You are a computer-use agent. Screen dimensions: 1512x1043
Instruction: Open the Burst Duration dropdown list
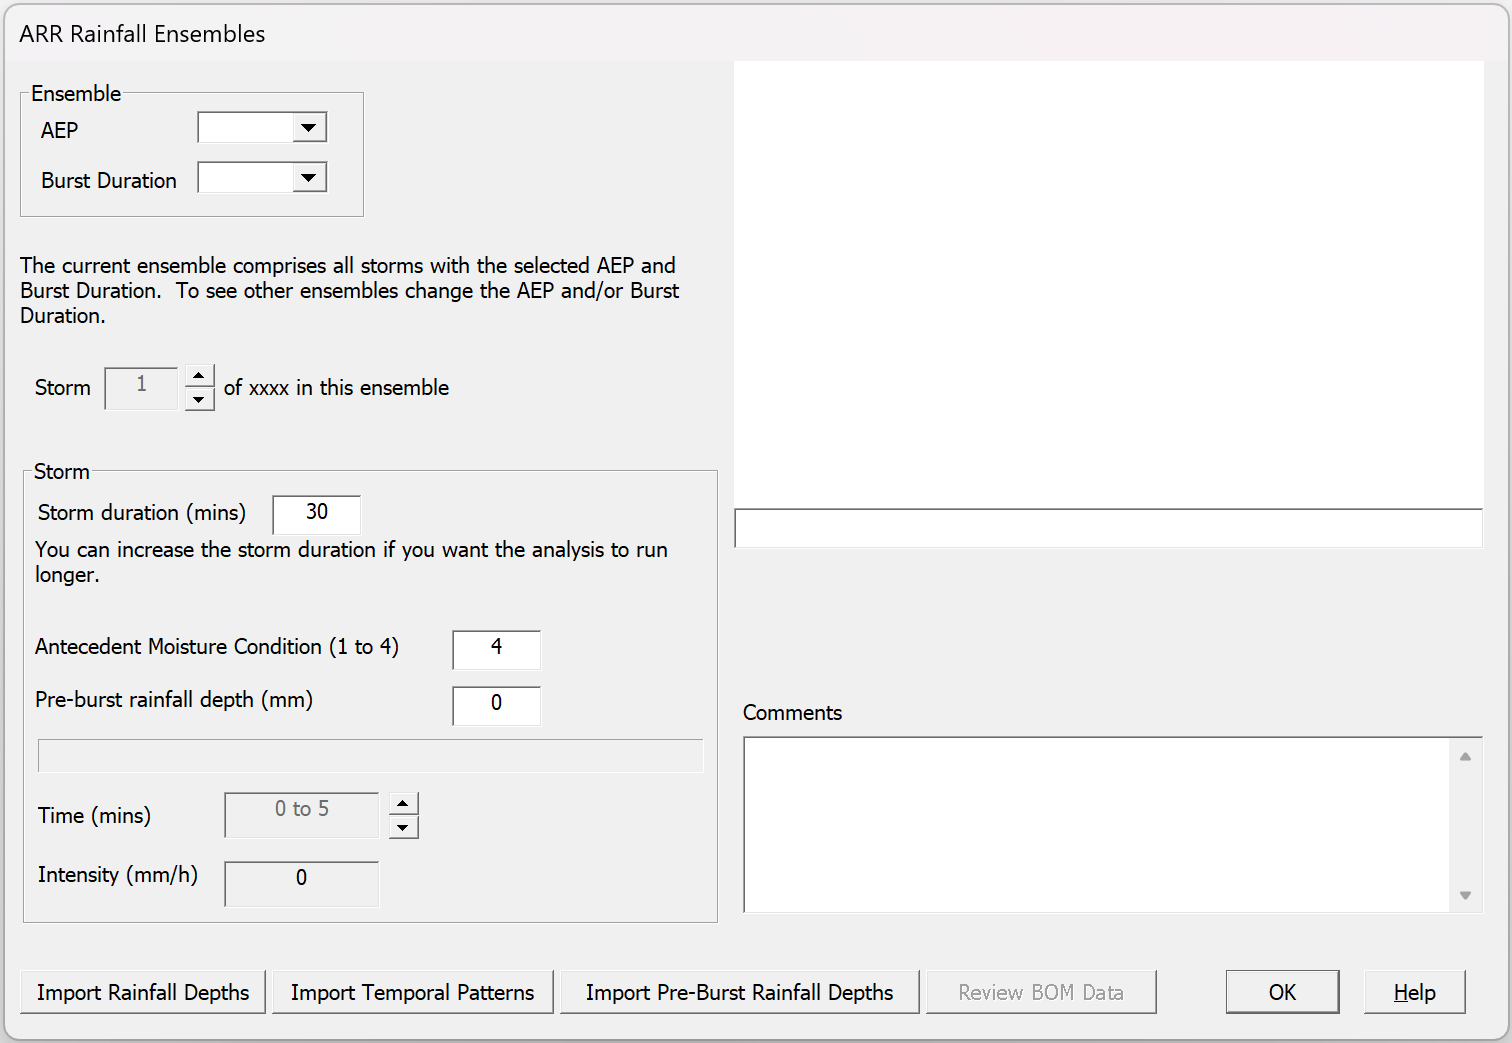point(309,178)
